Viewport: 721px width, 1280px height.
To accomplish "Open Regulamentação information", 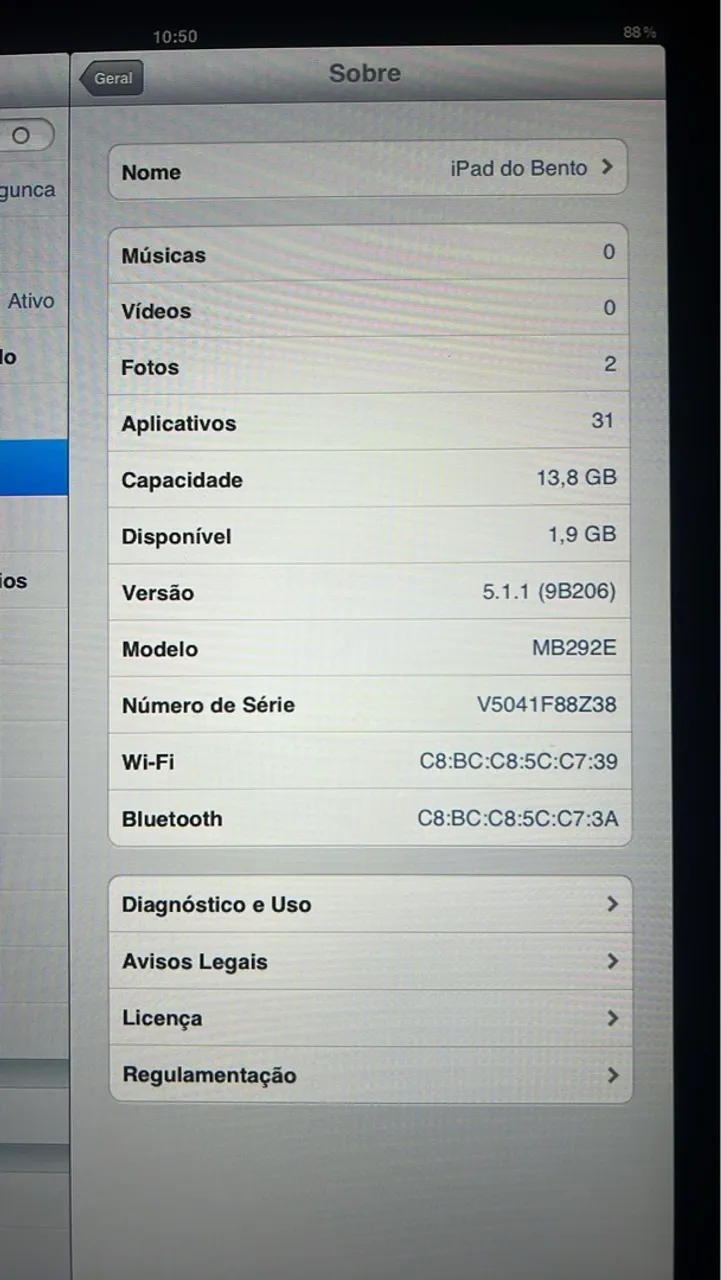I will click(370, 1075).
